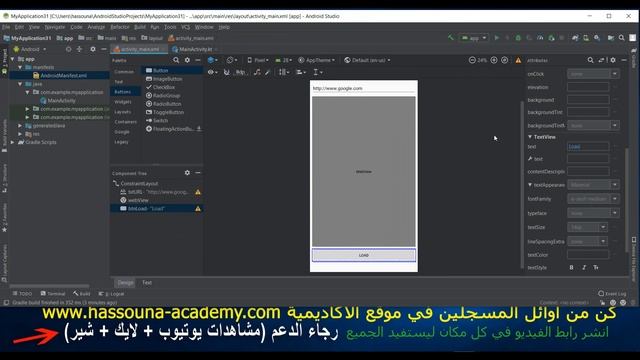Toggle view all attributes arrows icon

coord(601,60)
